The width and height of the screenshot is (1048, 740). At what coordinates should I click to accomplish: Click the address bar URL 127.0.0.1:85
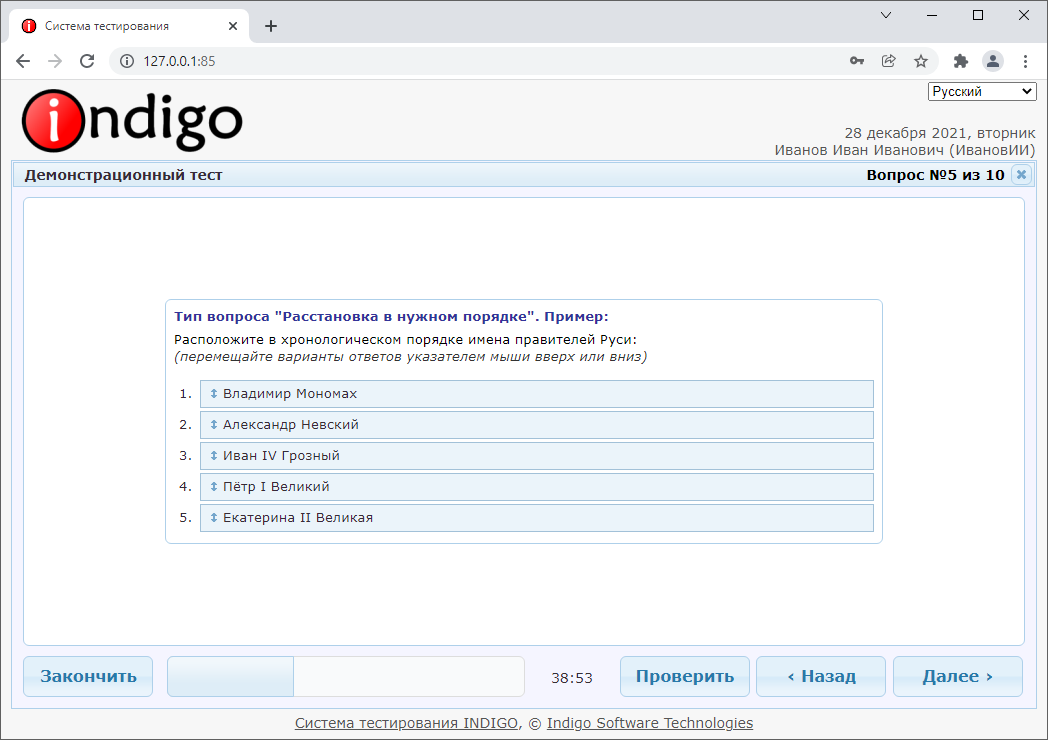tap(179, 61)
